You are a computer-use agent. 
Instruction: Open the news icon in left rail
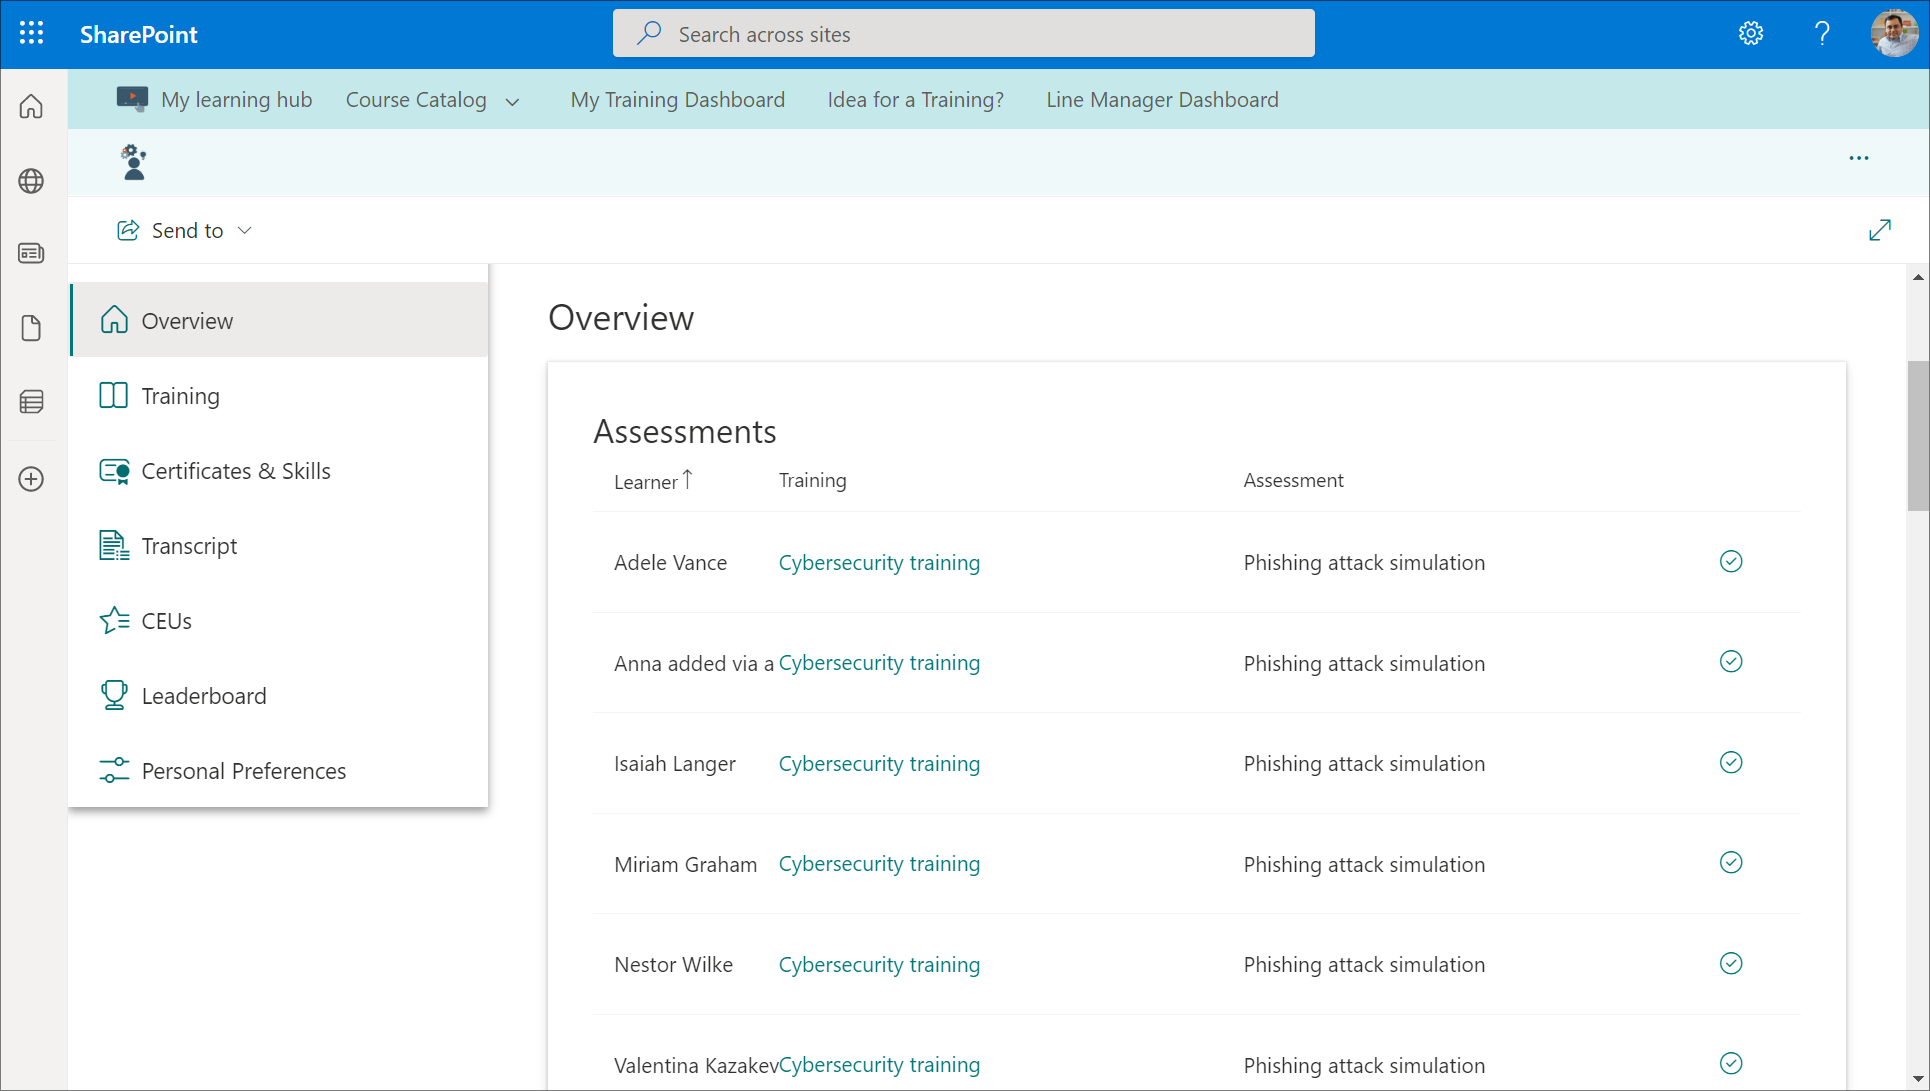(31, 253)
